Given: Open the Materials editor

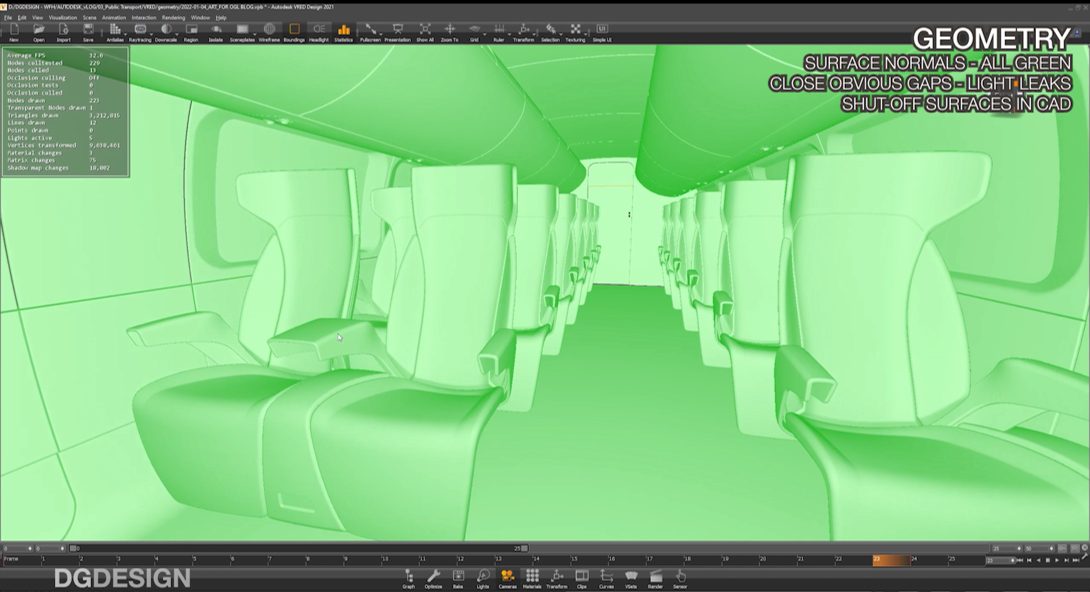Looking at the screenshot, I should [532, 577].
